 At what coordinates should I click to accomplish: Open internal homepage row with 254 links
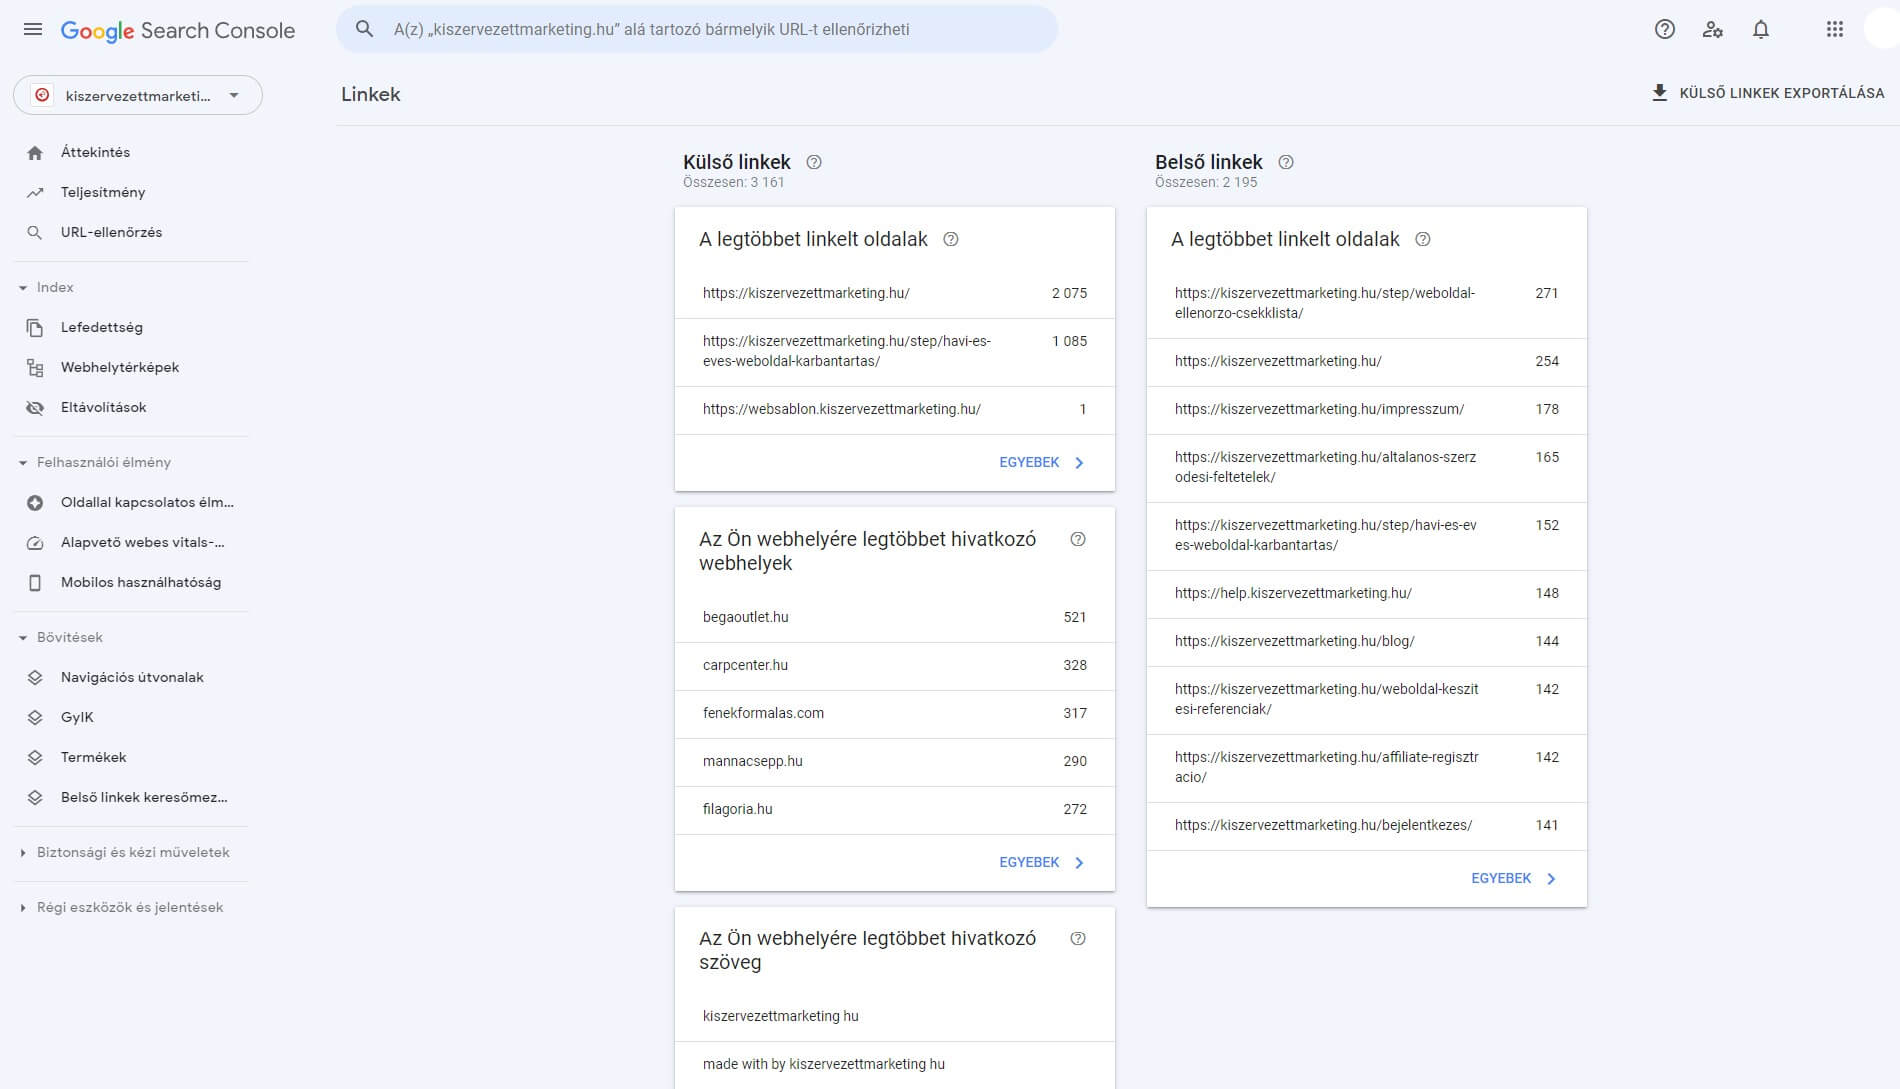[1367, 361]
